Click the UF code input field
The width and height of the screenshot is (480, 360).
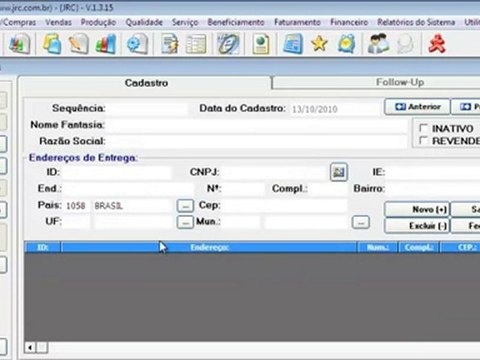pyautogui.click(x=76, y=222)
